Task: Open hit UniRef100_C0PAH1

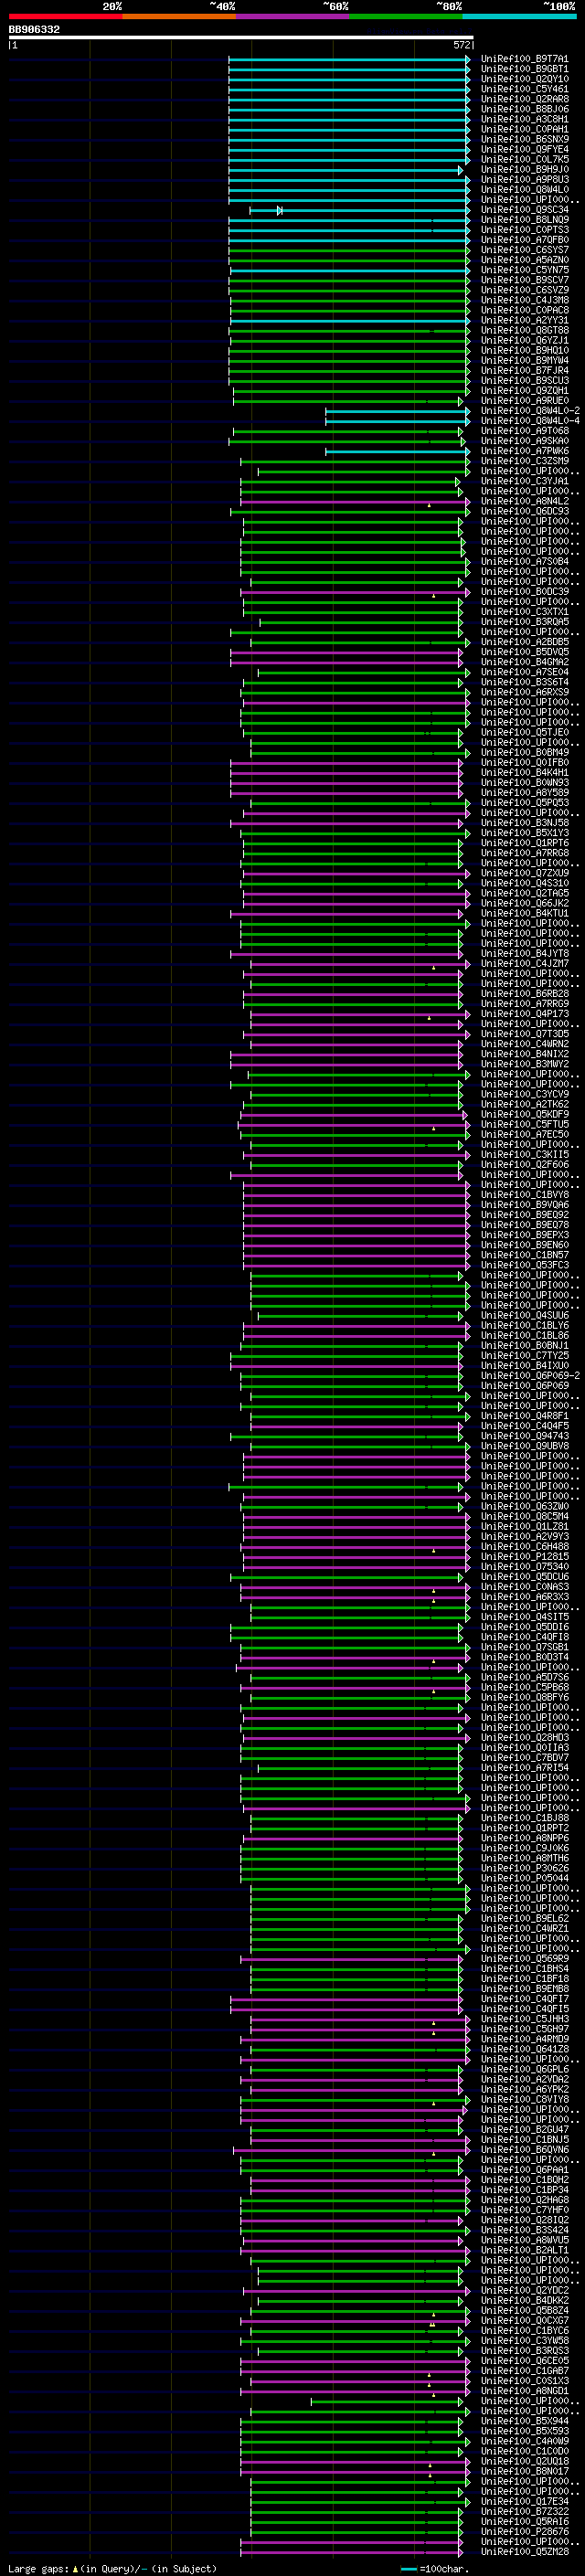Action: click(524, 129)
